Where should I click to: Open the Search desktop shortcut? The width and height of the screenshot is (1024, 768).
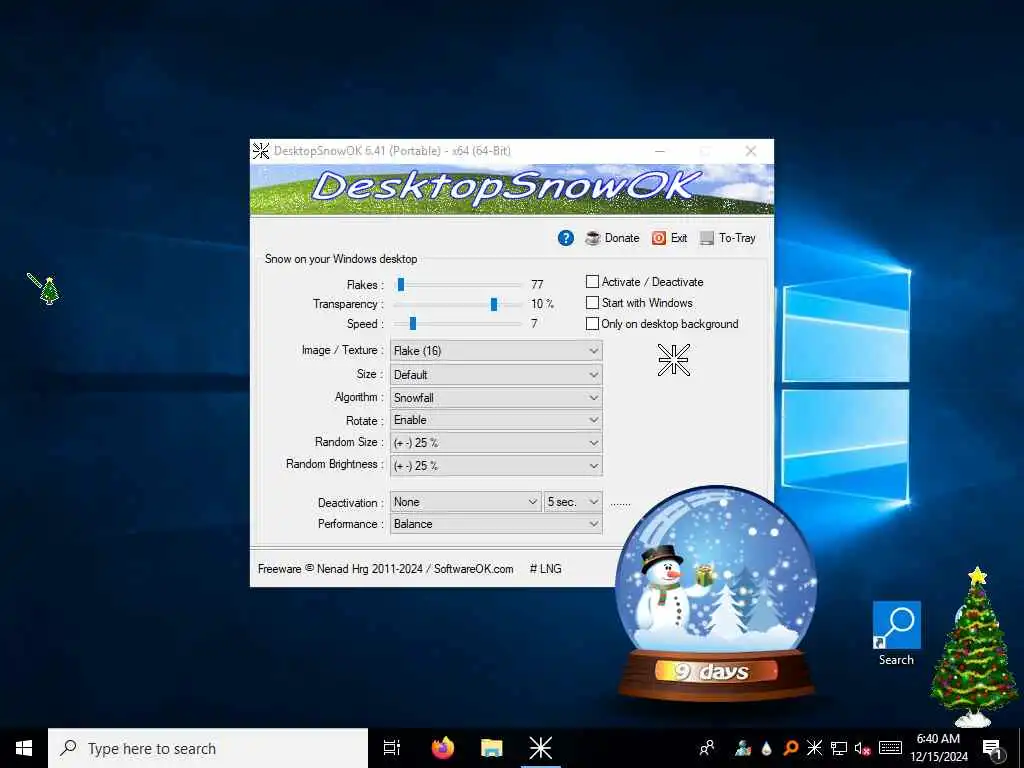897,633
